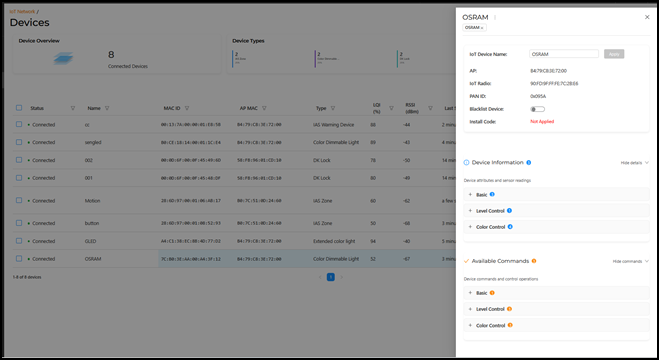This screenshot has width=659, height=360.
Task: Open the Name column filter icon
Action: [x=107, y=108]
